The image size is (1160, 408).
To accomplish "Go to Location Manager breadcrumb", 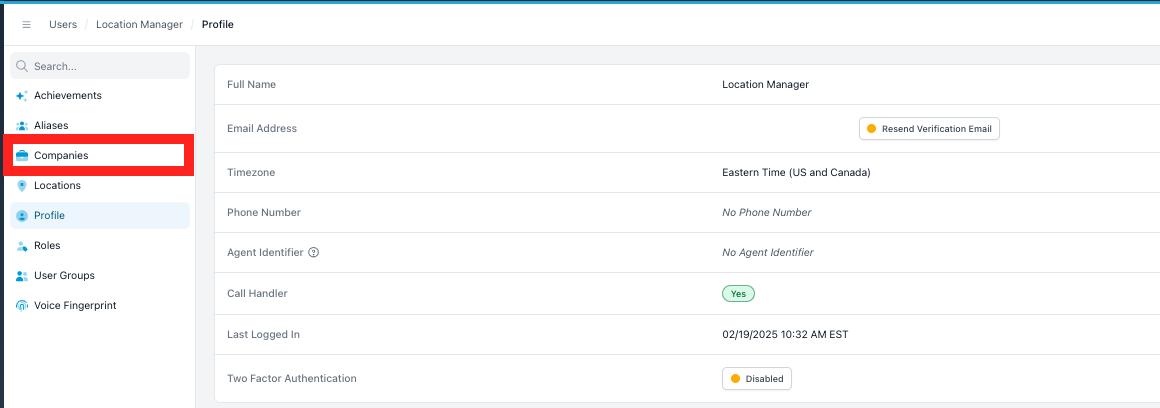I will point(139,24).
